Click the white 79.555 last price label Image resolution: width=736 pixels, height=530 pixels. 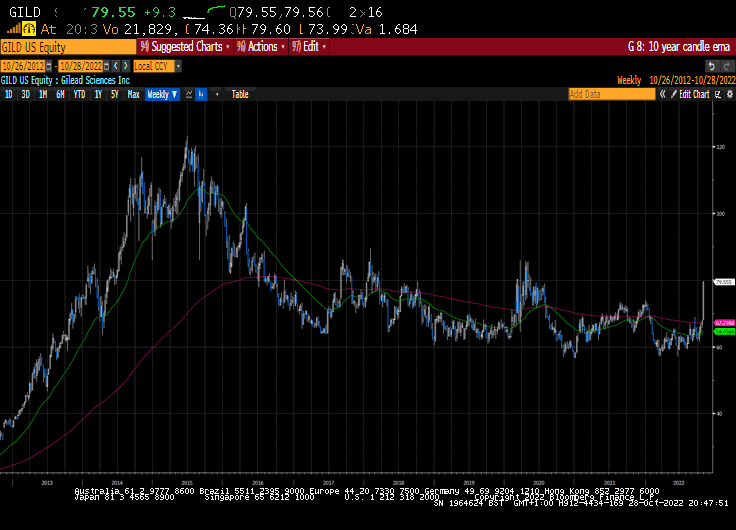click(x=724, y=282)
